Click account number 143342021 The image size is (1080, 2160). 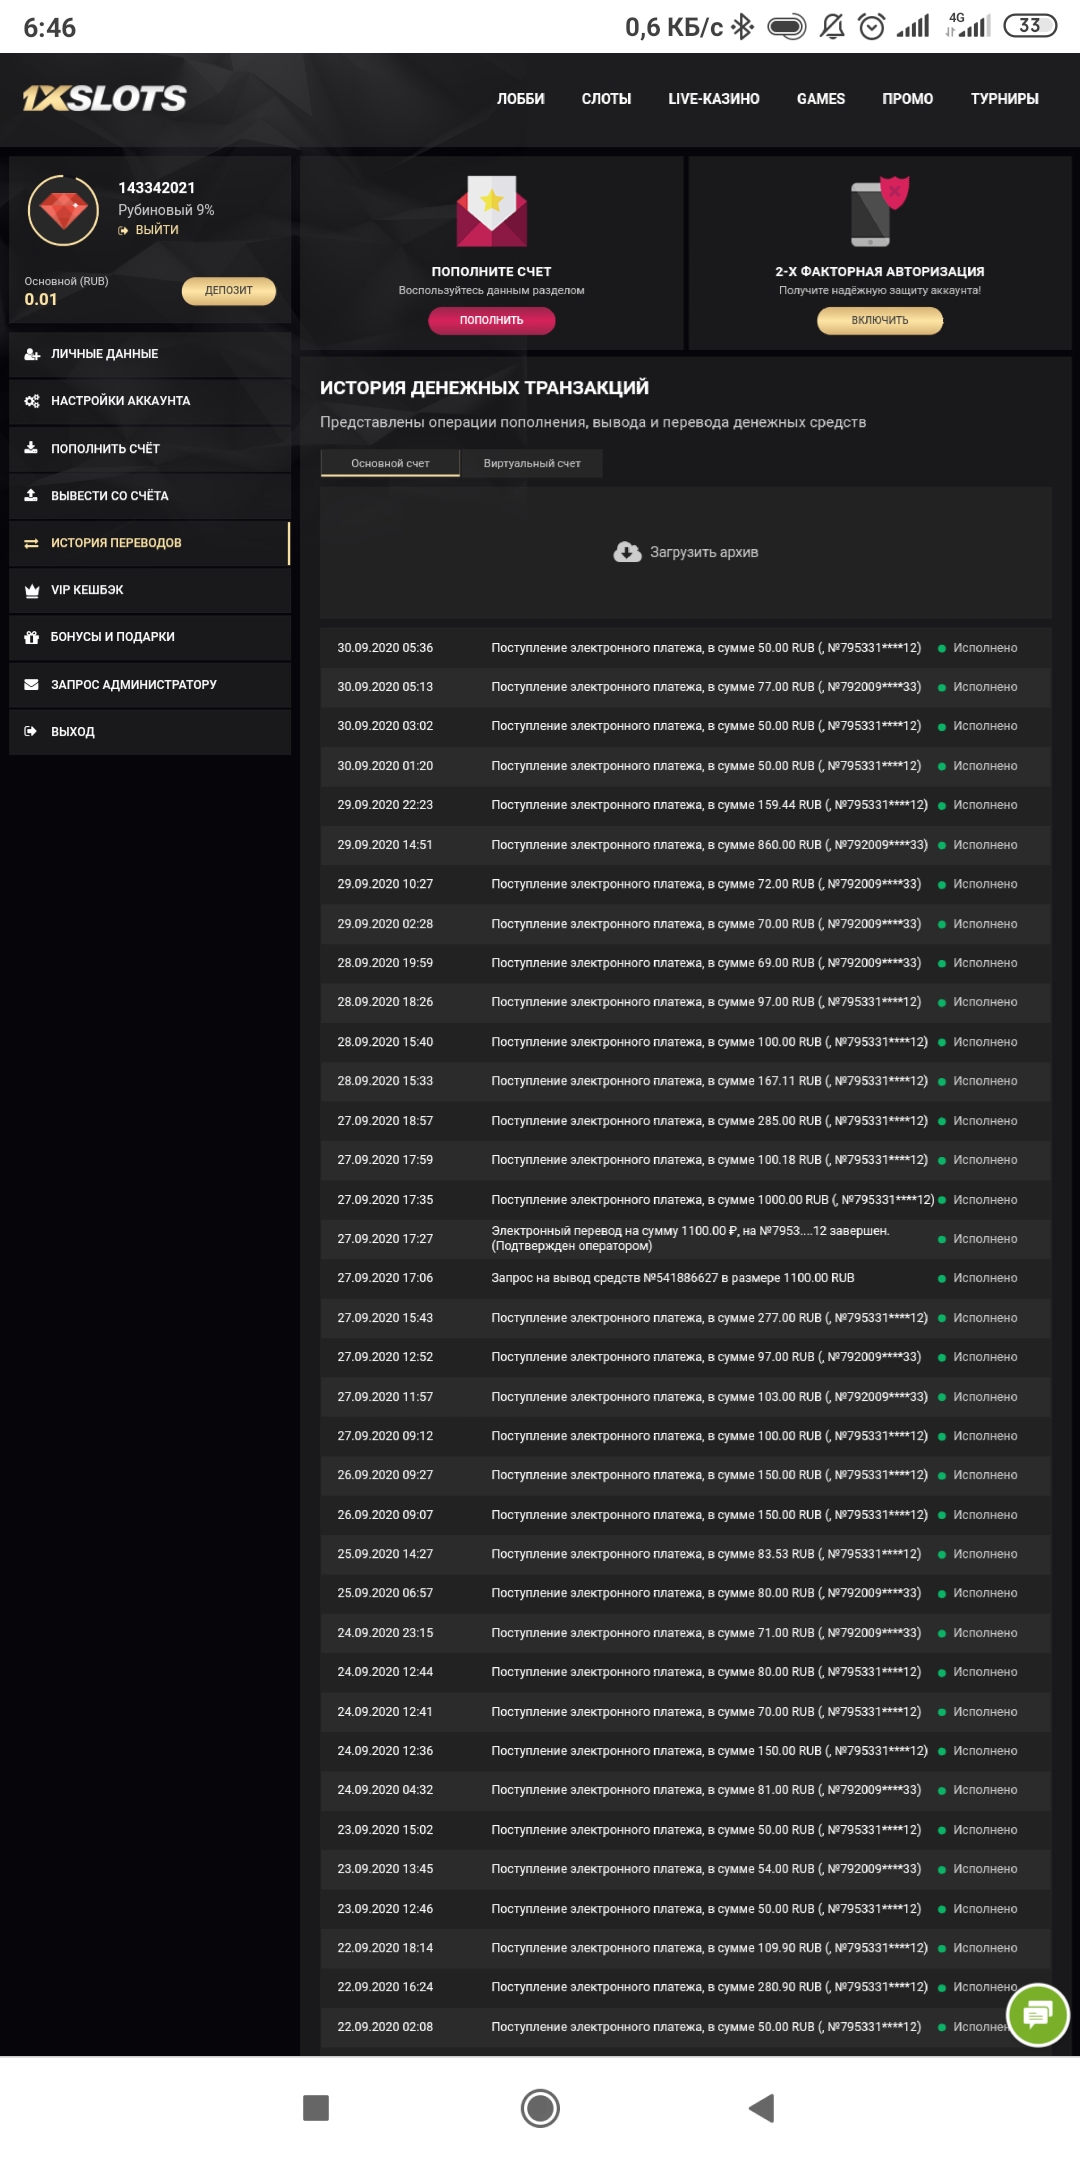157,188
